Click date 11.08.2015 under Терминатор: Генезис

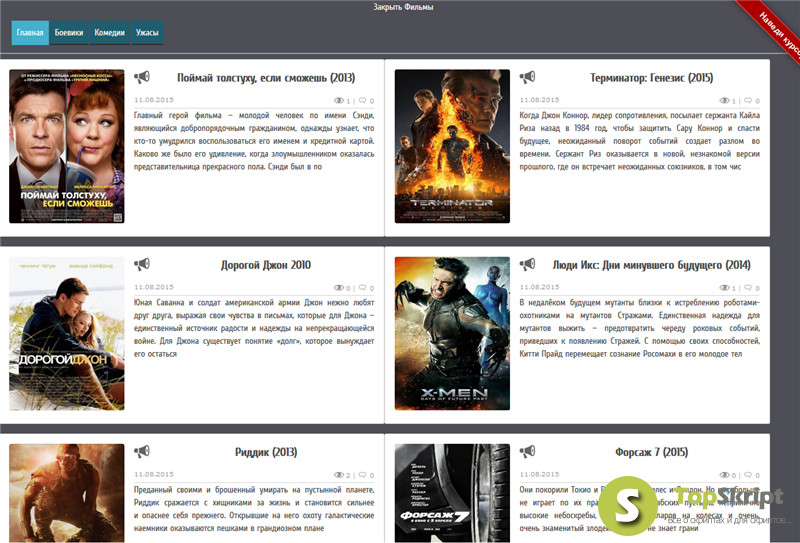[540, 100]
